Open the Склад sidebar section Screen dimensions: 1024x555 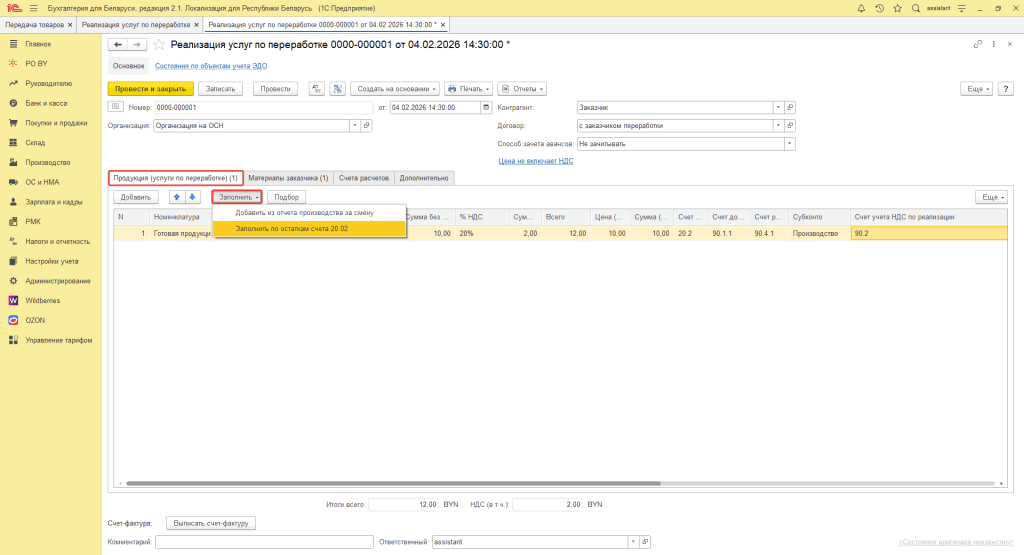pos(35,142)
